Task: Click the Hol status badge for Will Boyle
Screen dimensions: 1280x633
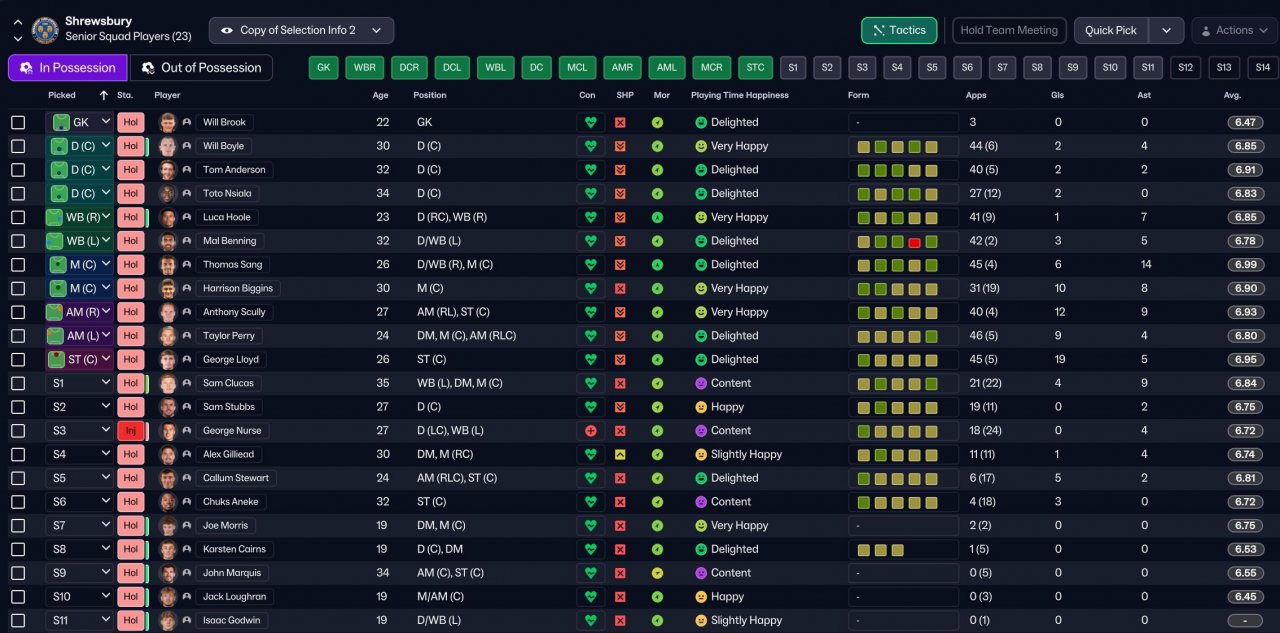Action: [131, 146]
